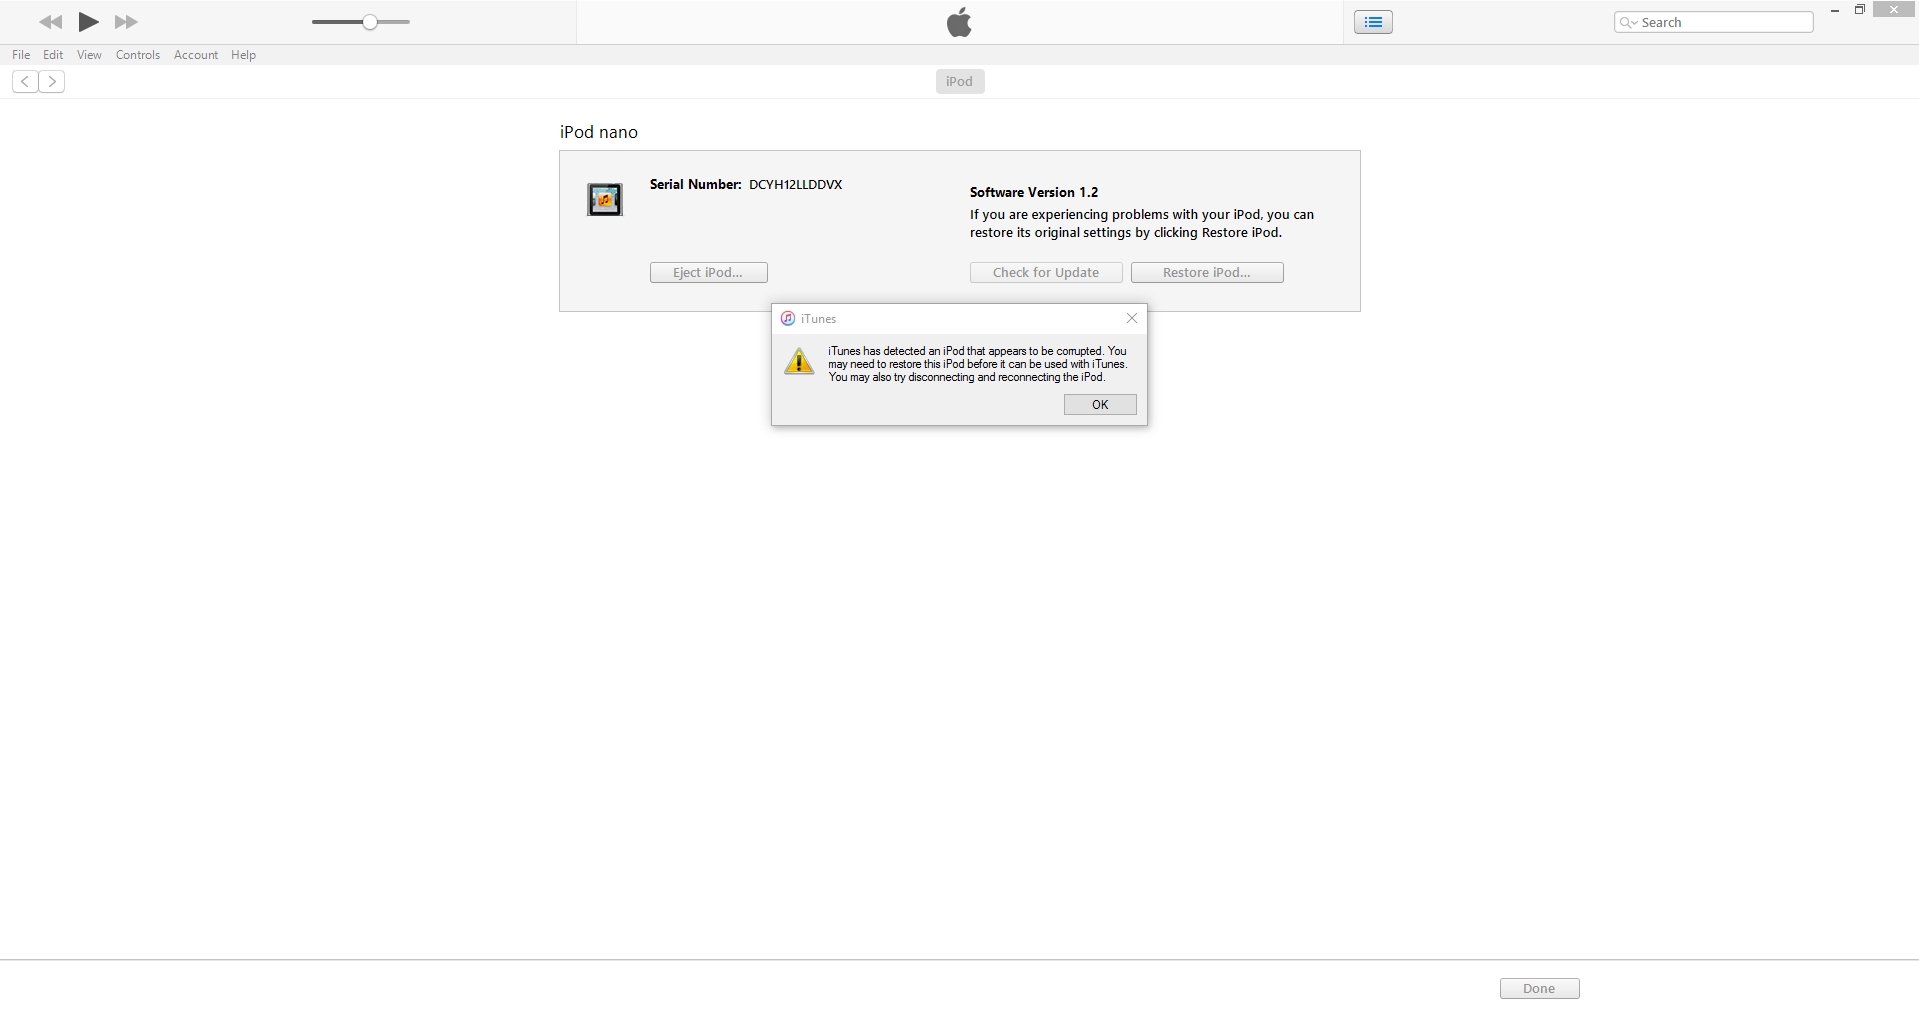1919x1013 pixels.
Task: Click the iPod nano device thumbnail
Action: click(x=604, y=200)
